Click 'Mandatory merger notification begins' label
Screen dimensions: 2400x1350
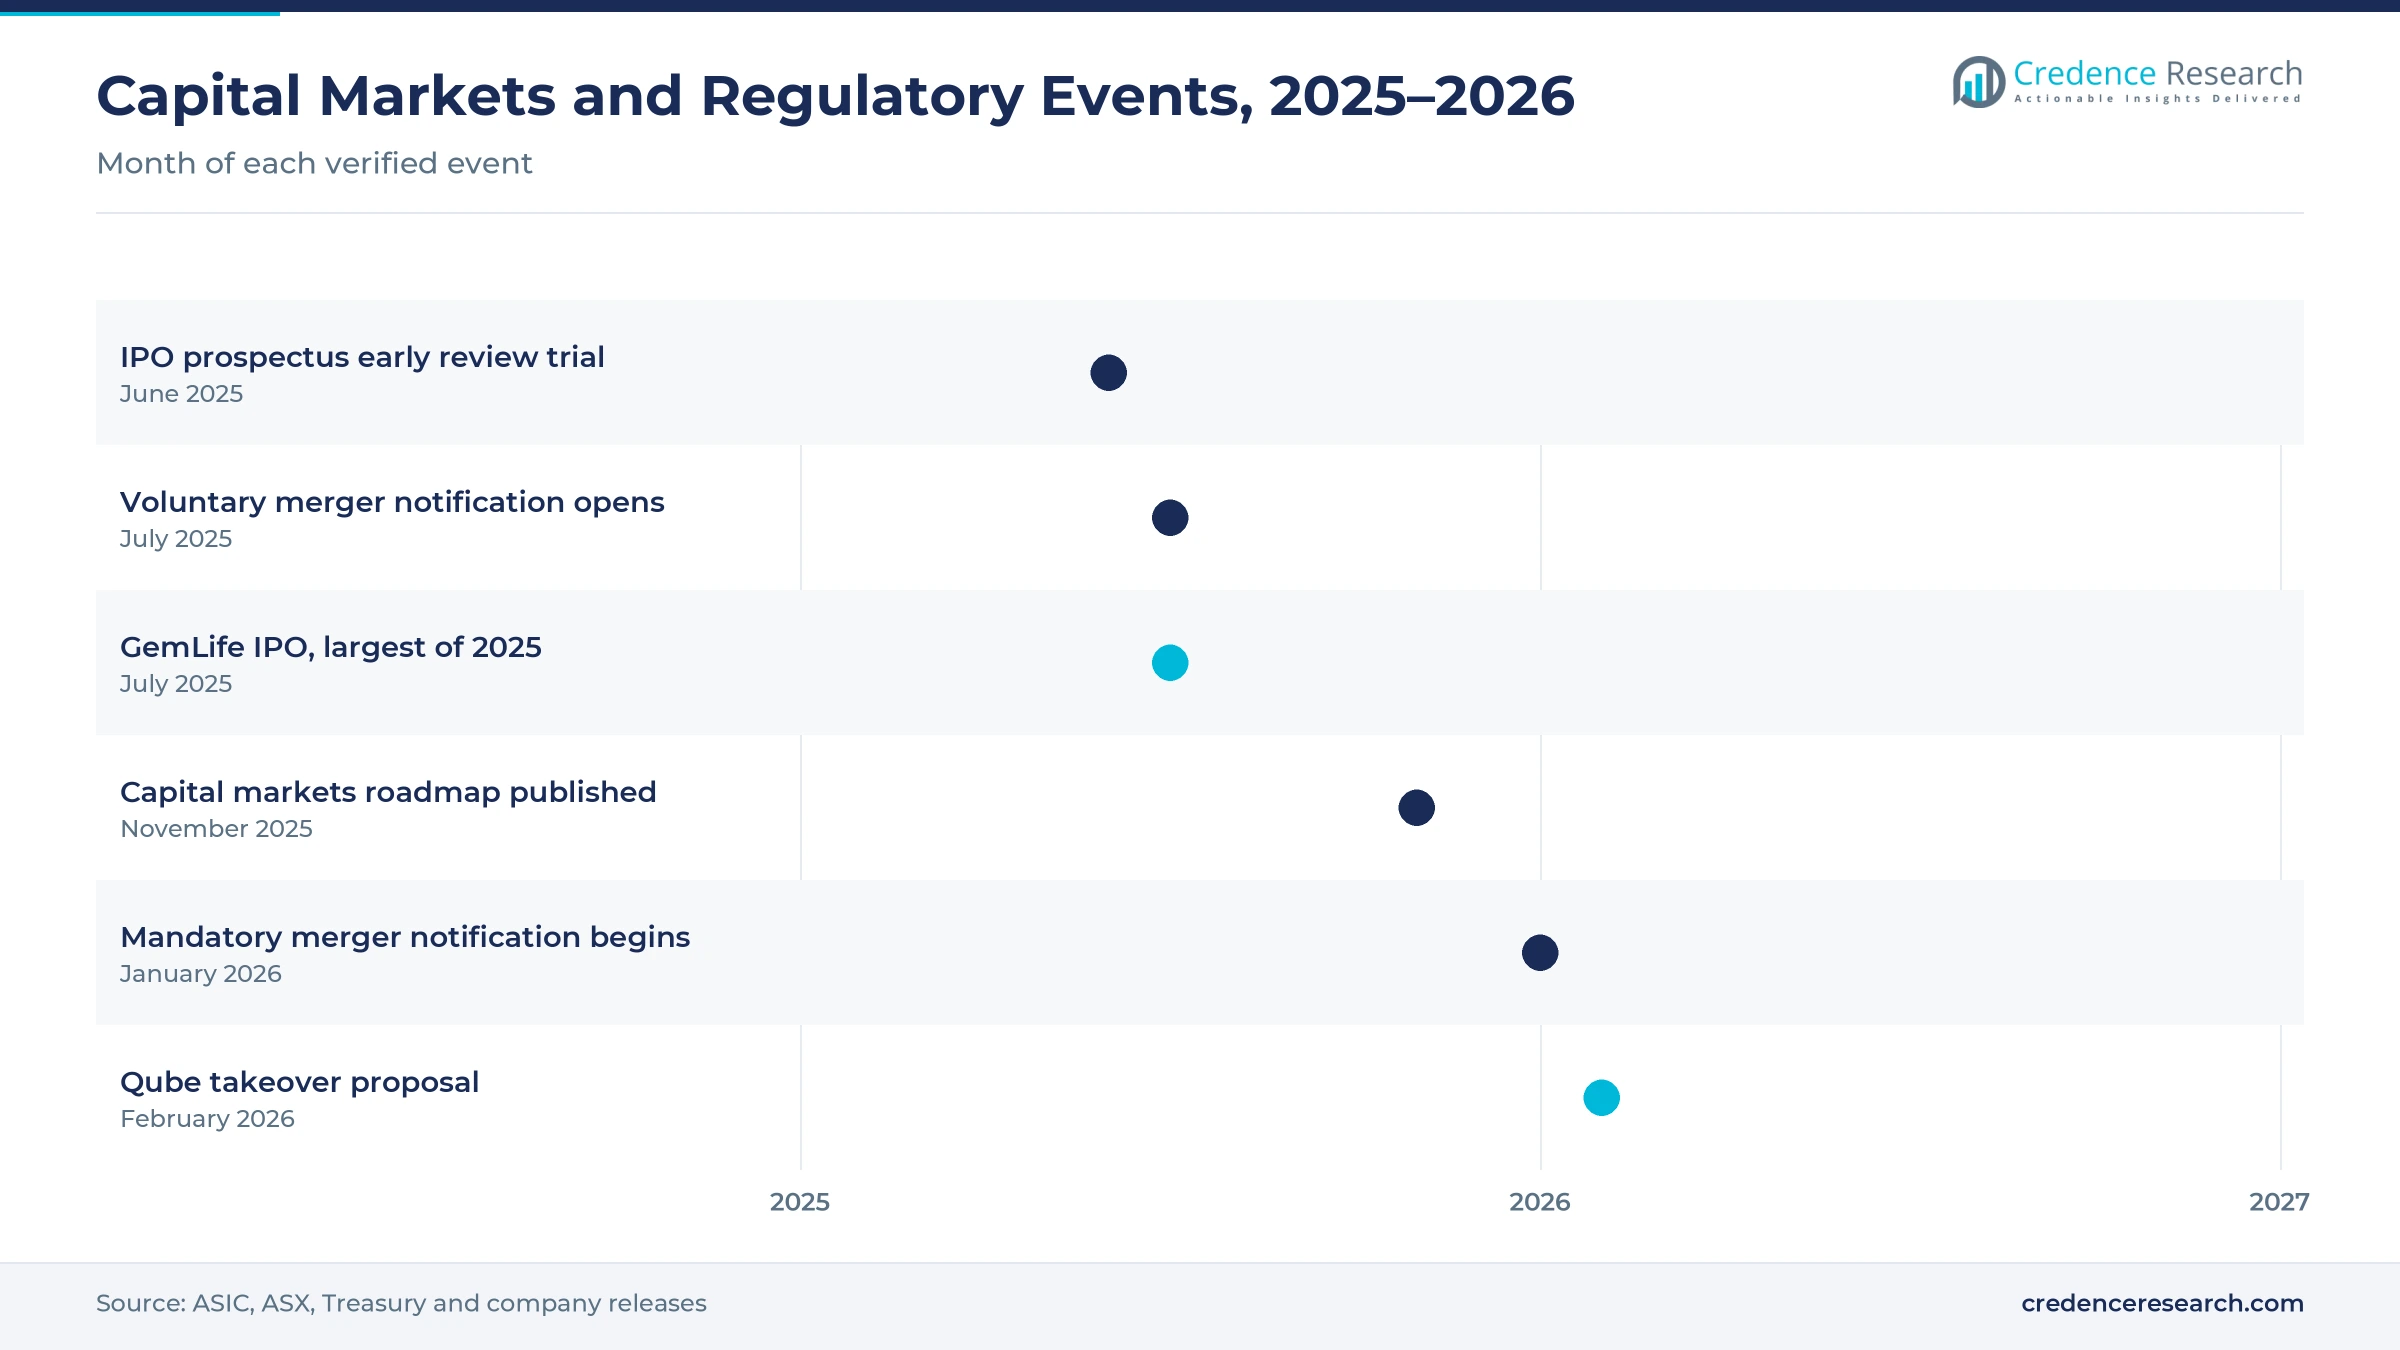[405, 937]
